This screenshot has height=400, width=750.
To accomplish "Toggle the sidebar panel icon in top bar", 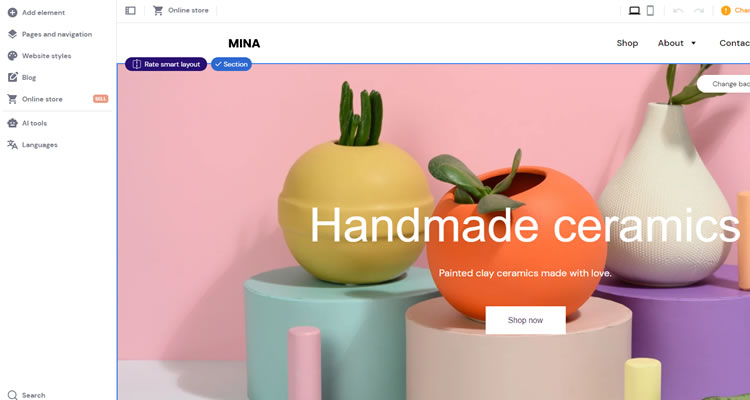I will click(x=130, y=11).
